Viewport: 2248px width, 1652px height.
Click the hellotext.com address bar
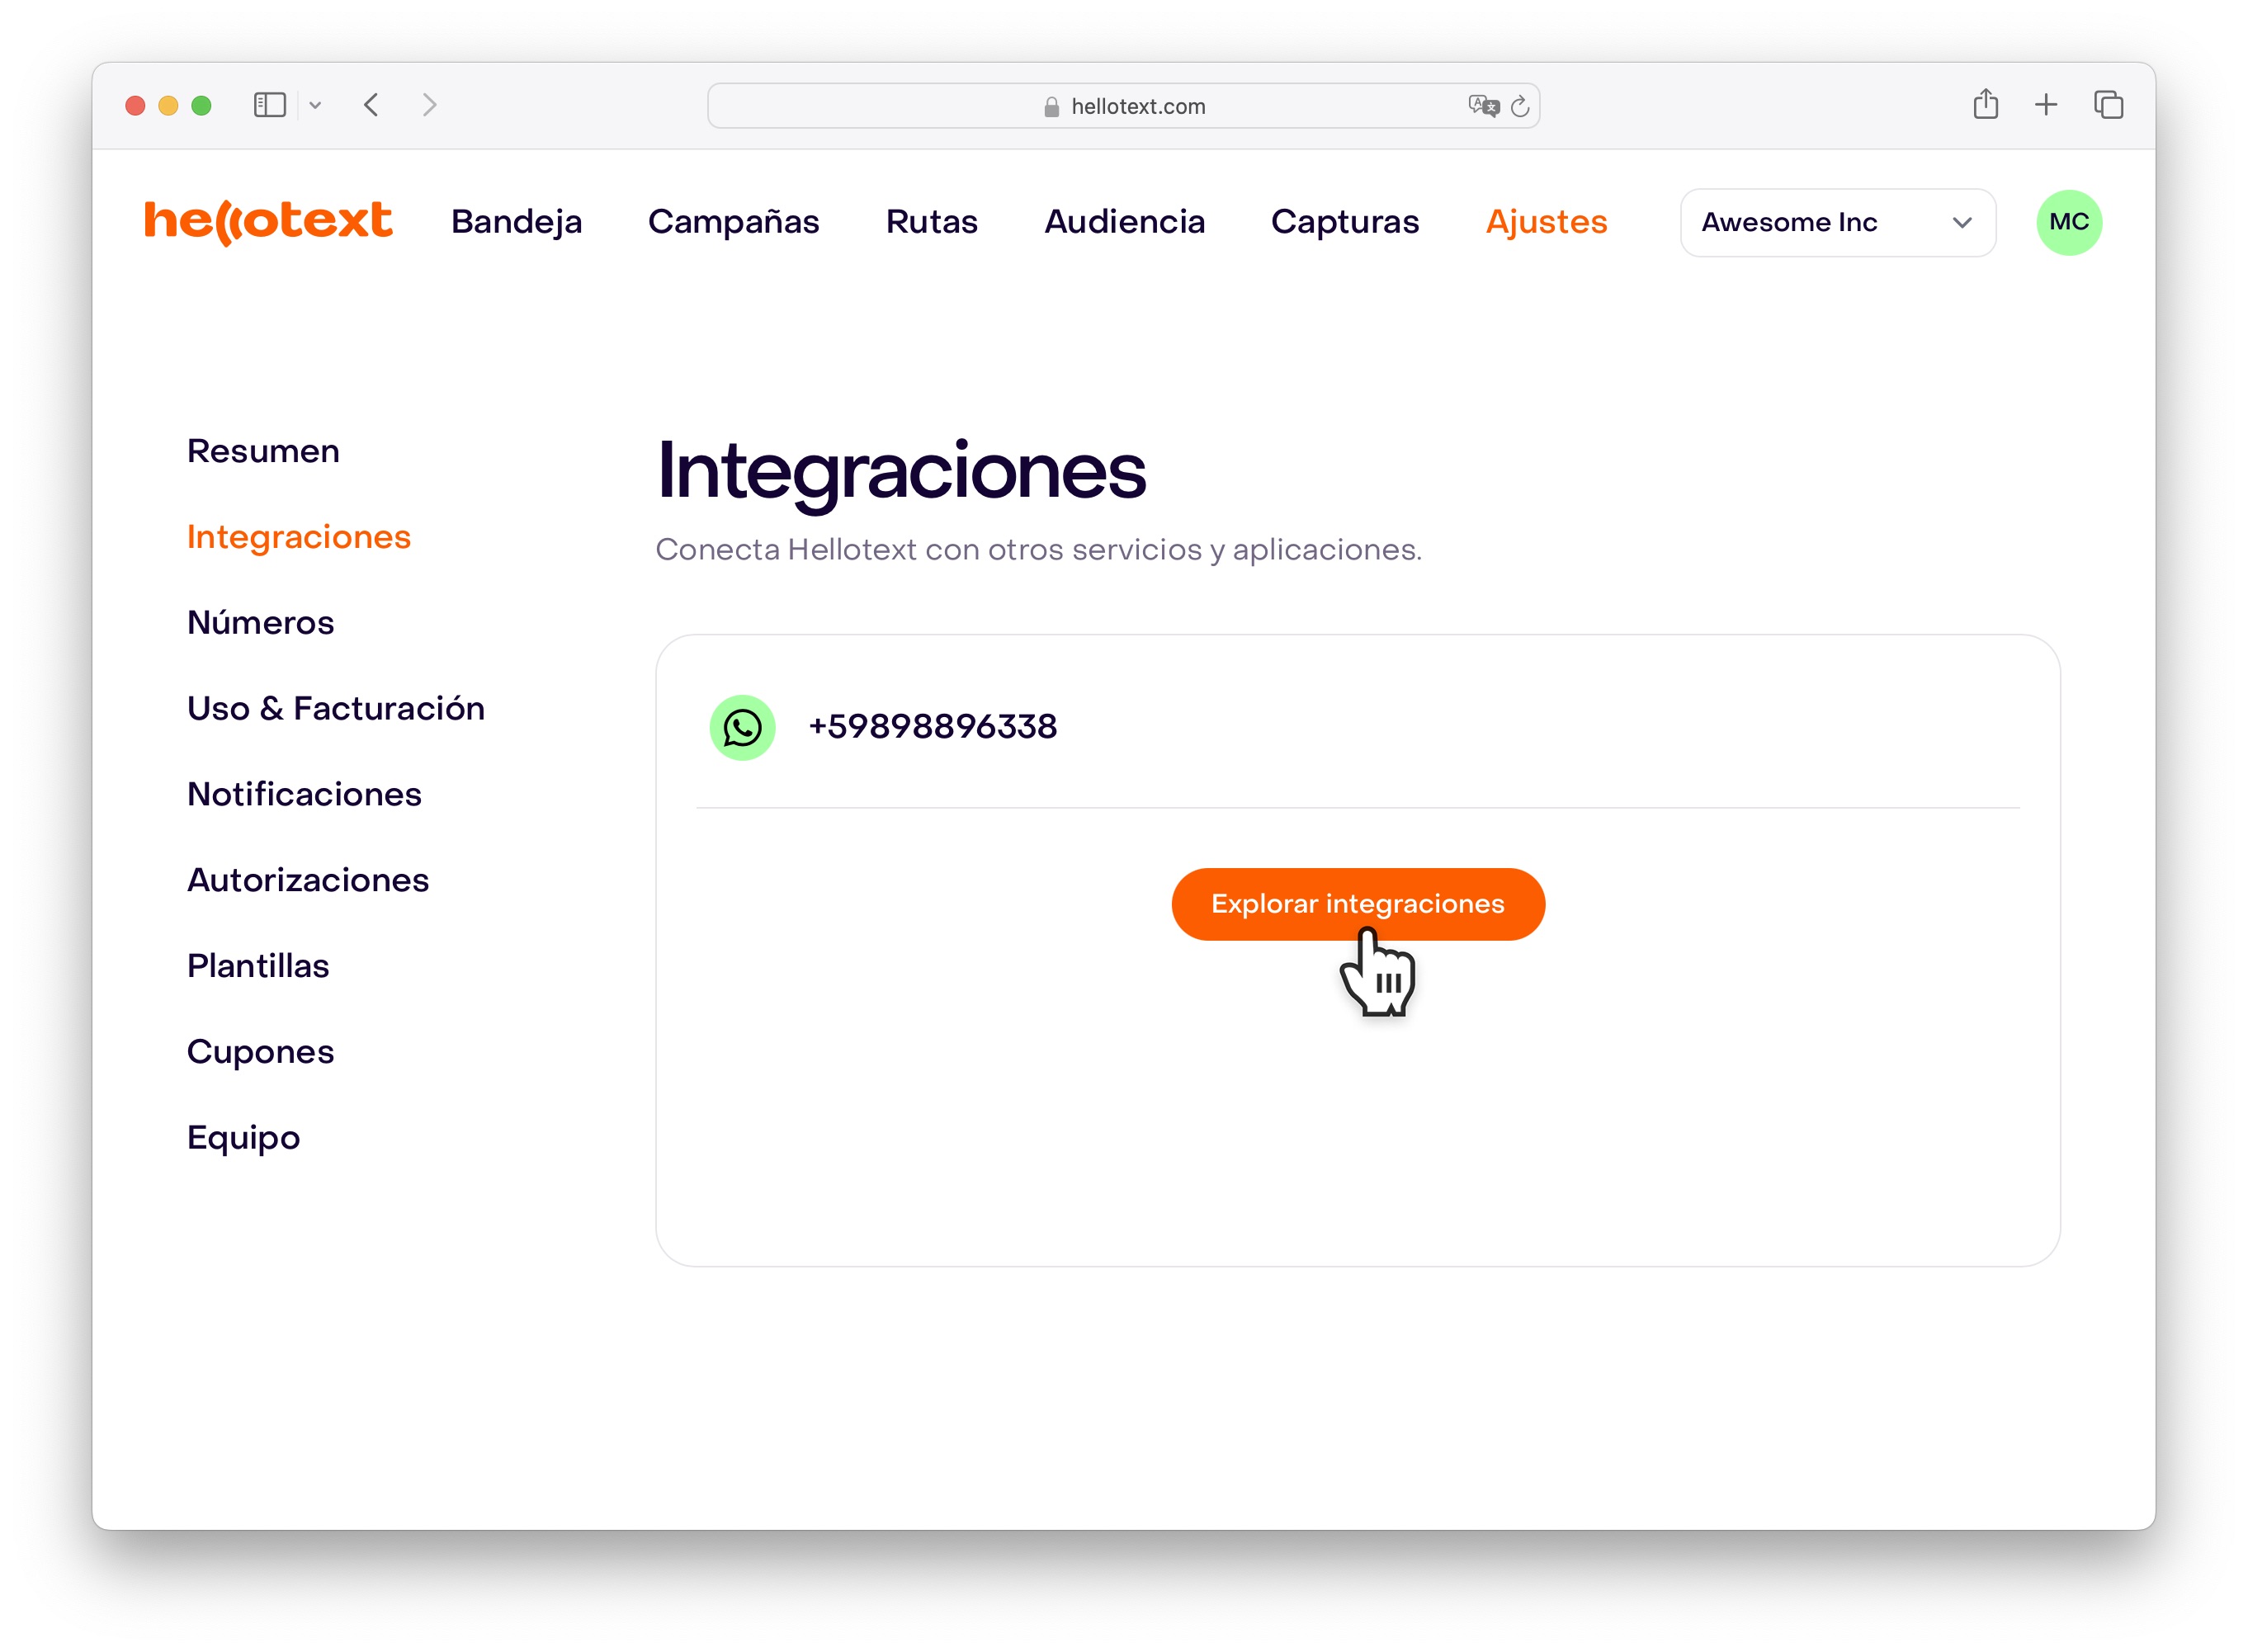1123,106
